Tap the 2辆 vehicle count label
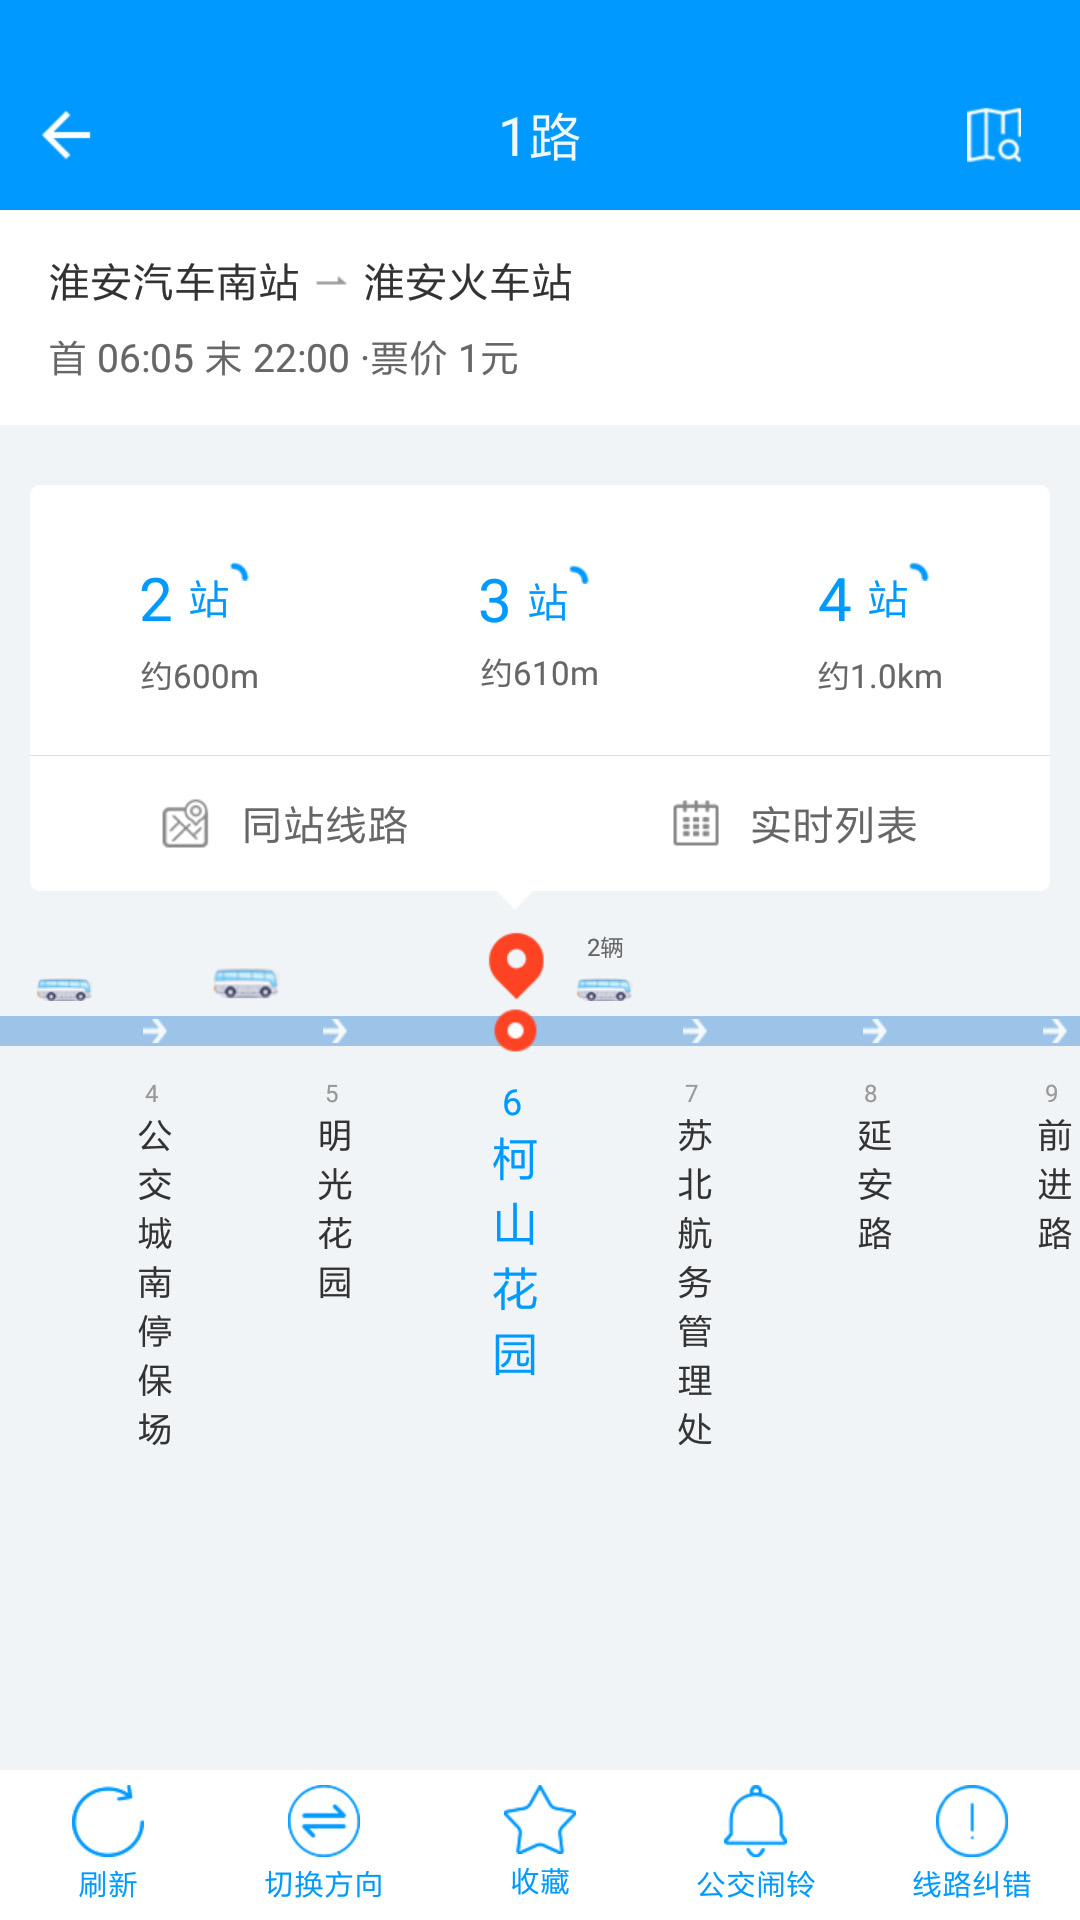 pyautogui.click(x=605, y=947)
